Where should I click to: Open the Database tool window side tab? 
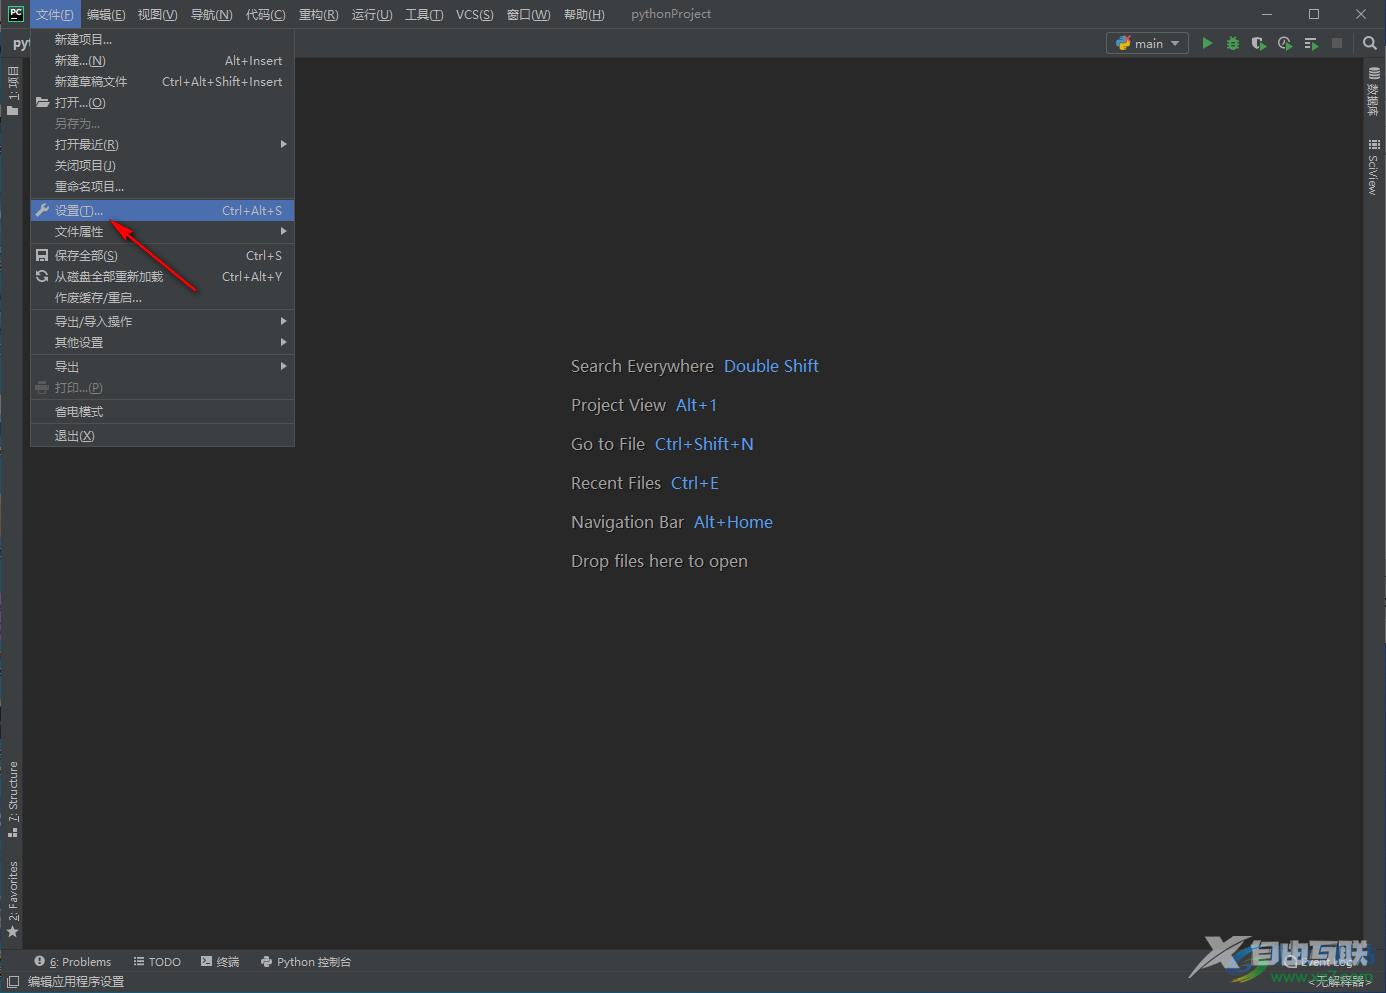[1374, 92]
